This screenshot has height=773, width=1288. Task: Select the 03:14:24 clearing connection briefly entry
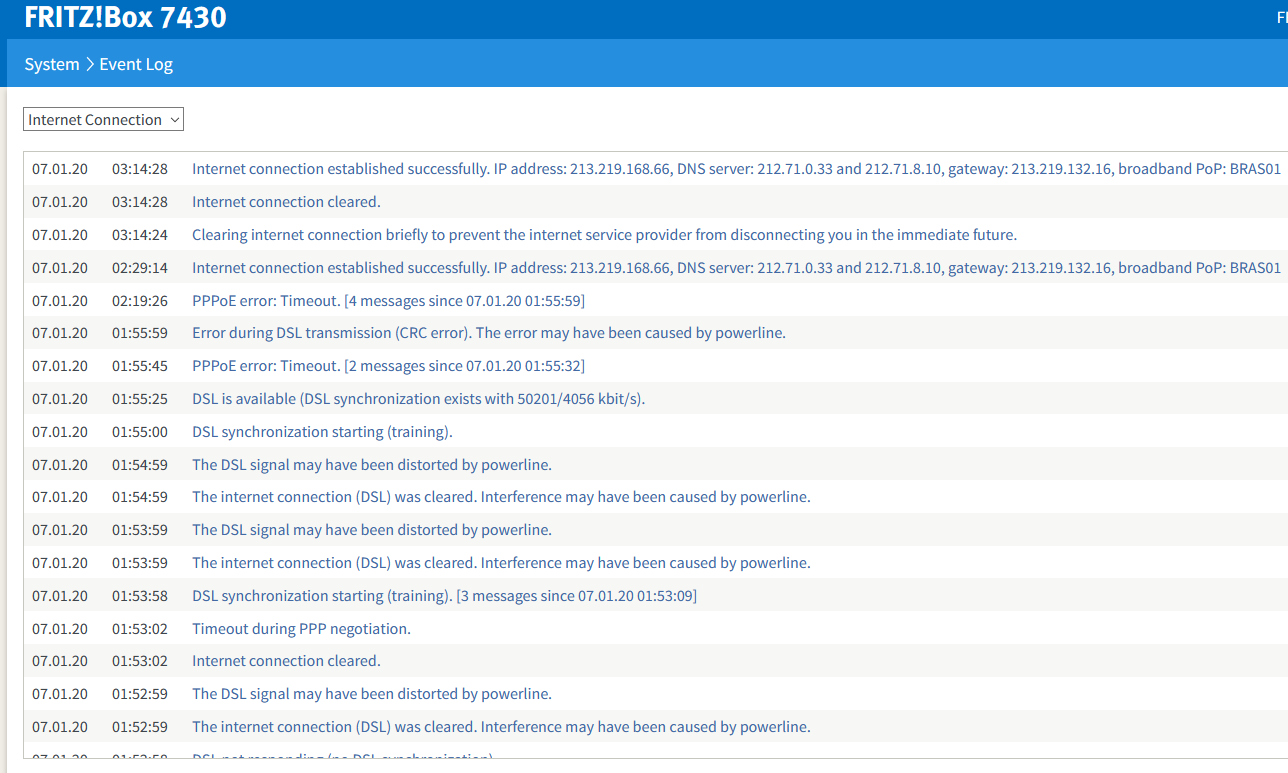[603, 235]
